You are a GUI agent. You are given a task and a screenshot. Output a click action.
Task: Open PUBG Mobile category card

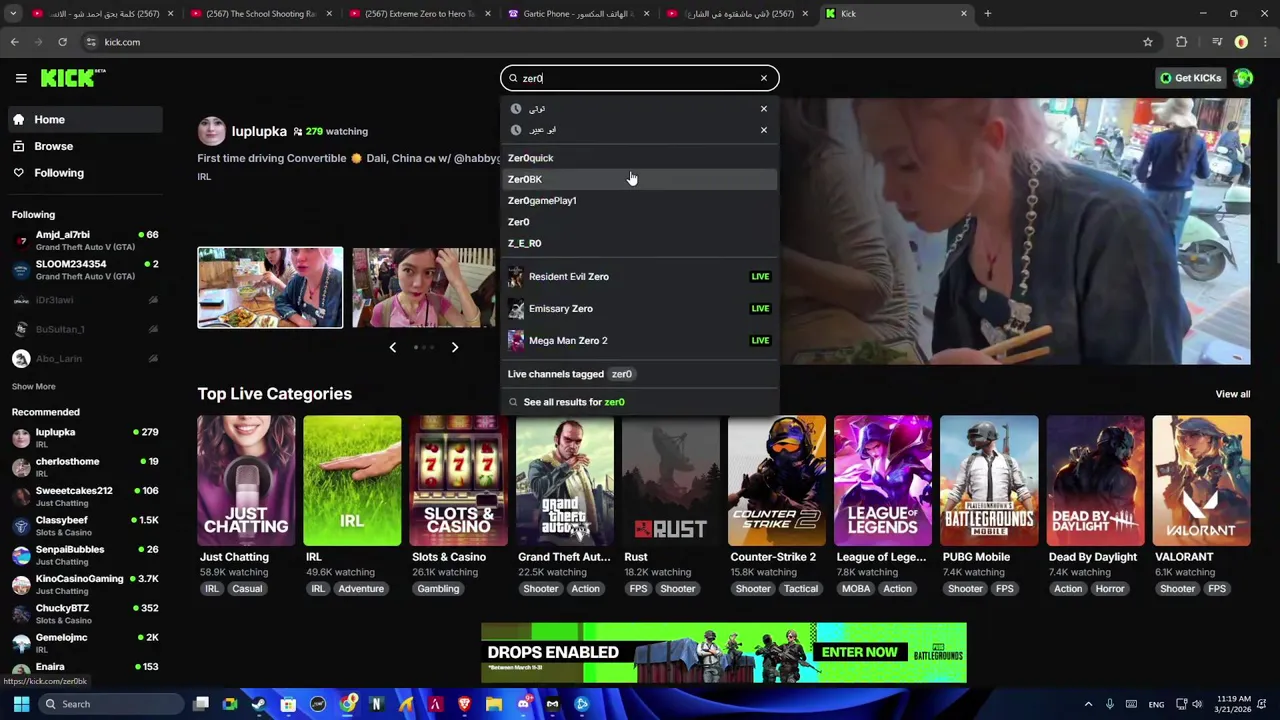(x=989, y=481)
